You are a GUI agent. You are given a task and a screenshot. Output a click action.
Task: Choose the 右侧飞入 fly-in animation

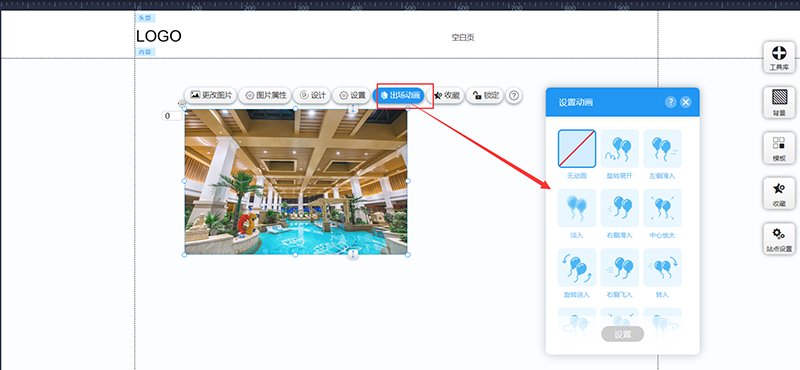tap(619, 267)
